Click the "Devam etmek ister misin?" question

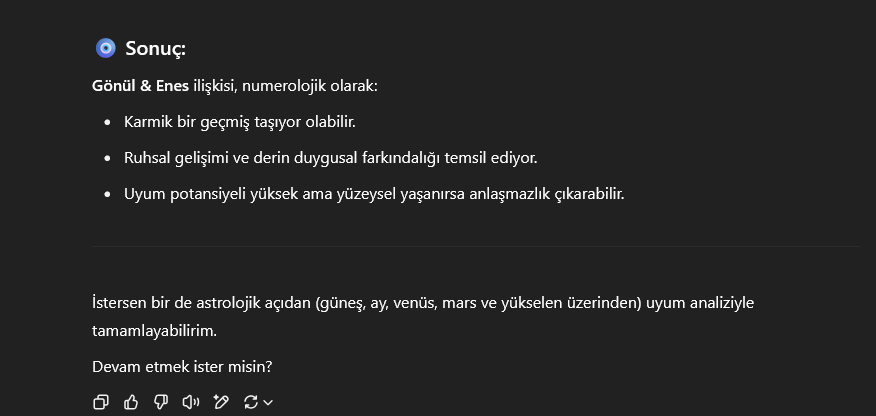182,367
